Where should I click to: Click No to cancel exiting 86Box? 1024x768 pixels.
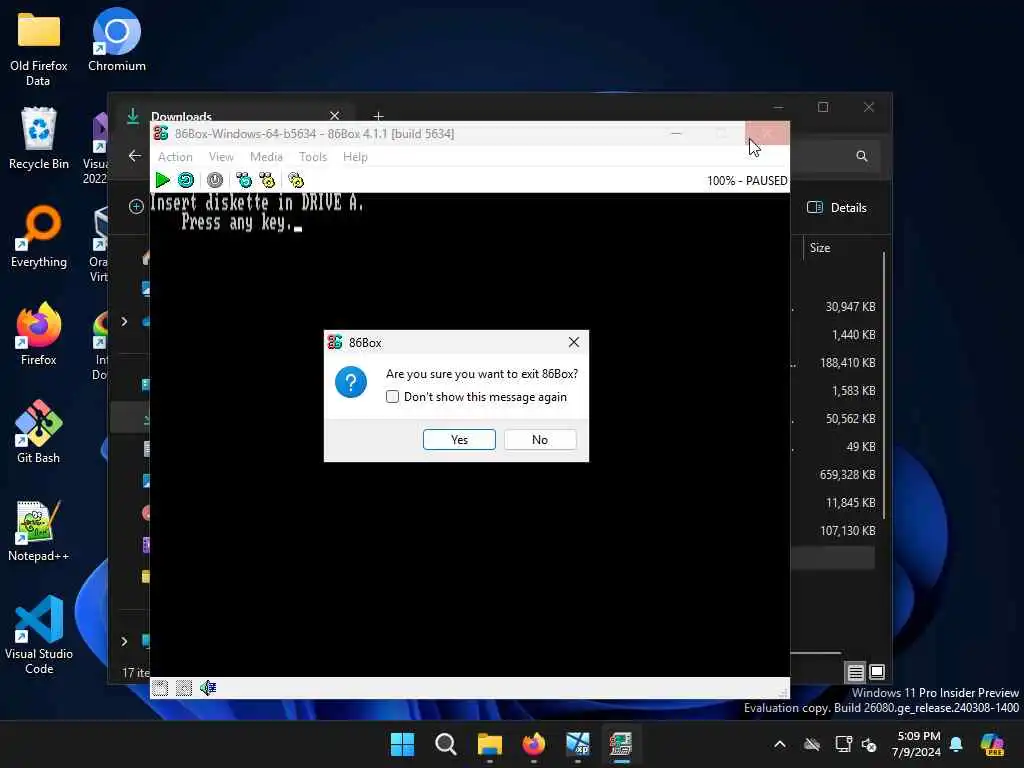(540, 440)
